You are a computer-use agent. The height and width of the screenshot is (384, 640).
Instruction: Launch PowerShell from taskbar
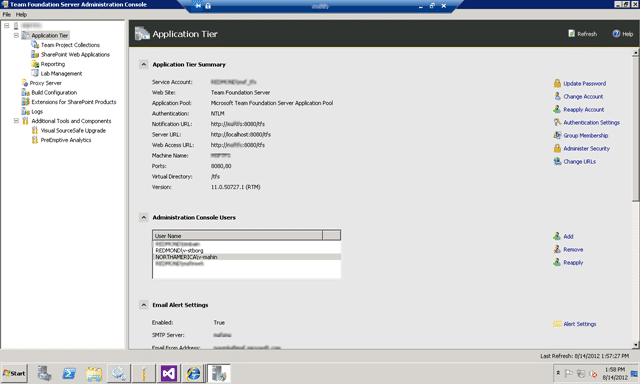pos(69,373)
